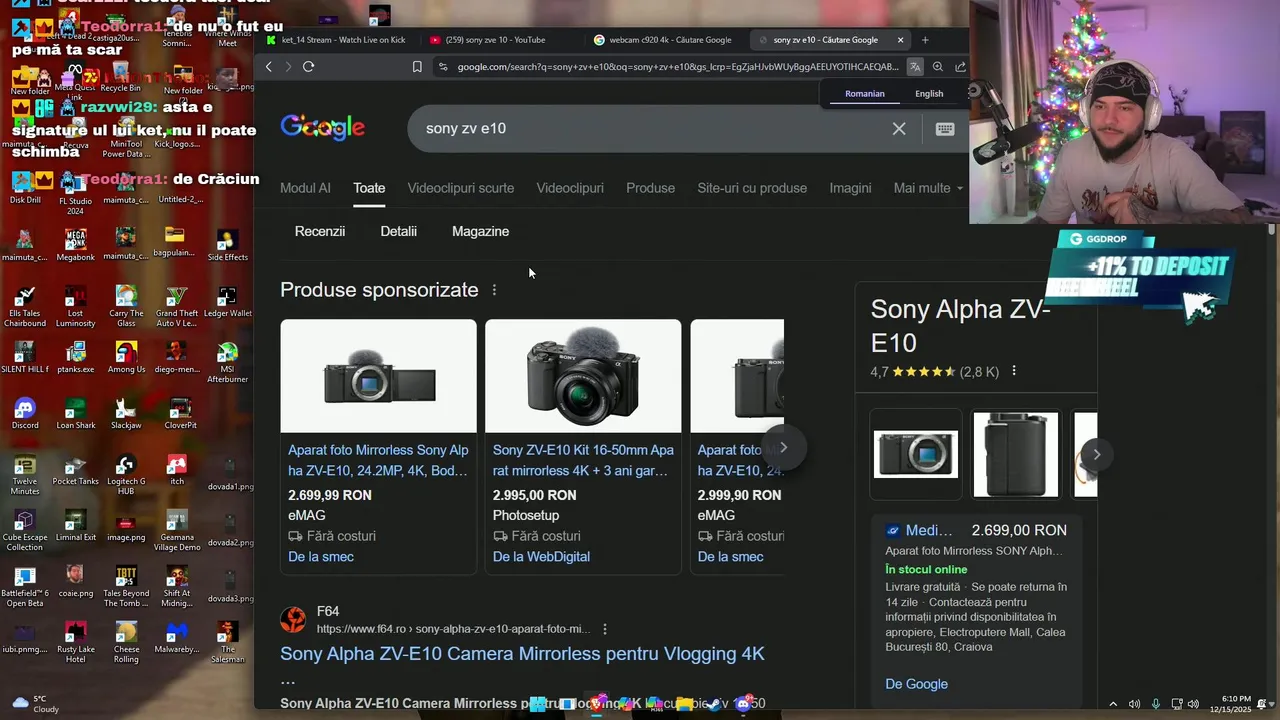Click the microphone icon in system tray

(1156, 704)
